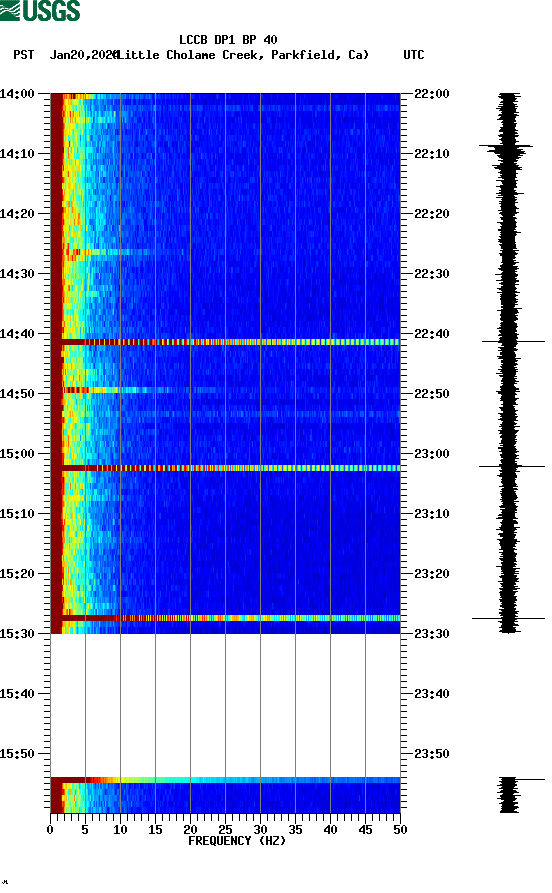This screenshot has width=552, height=893.
Task: Click the 23:40 UTC time label
Action: 432,694
